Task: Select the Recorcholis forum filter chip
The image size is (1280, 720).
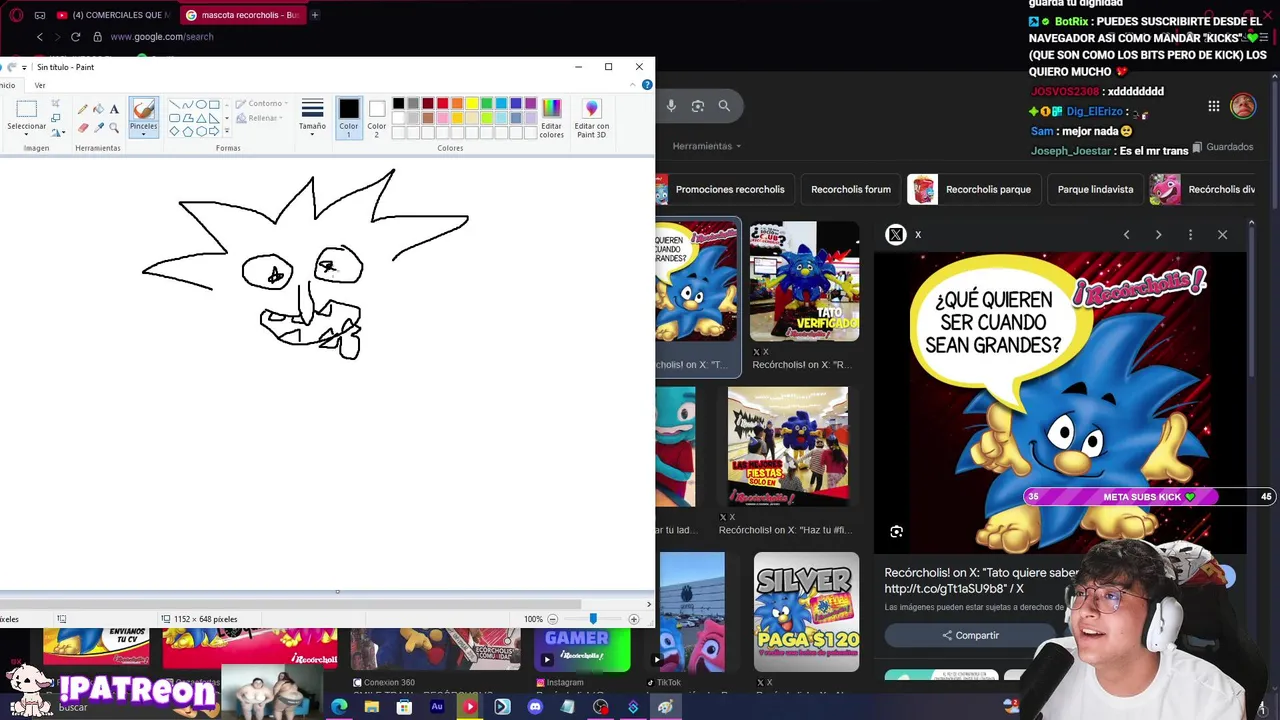Action: point(851,189)
